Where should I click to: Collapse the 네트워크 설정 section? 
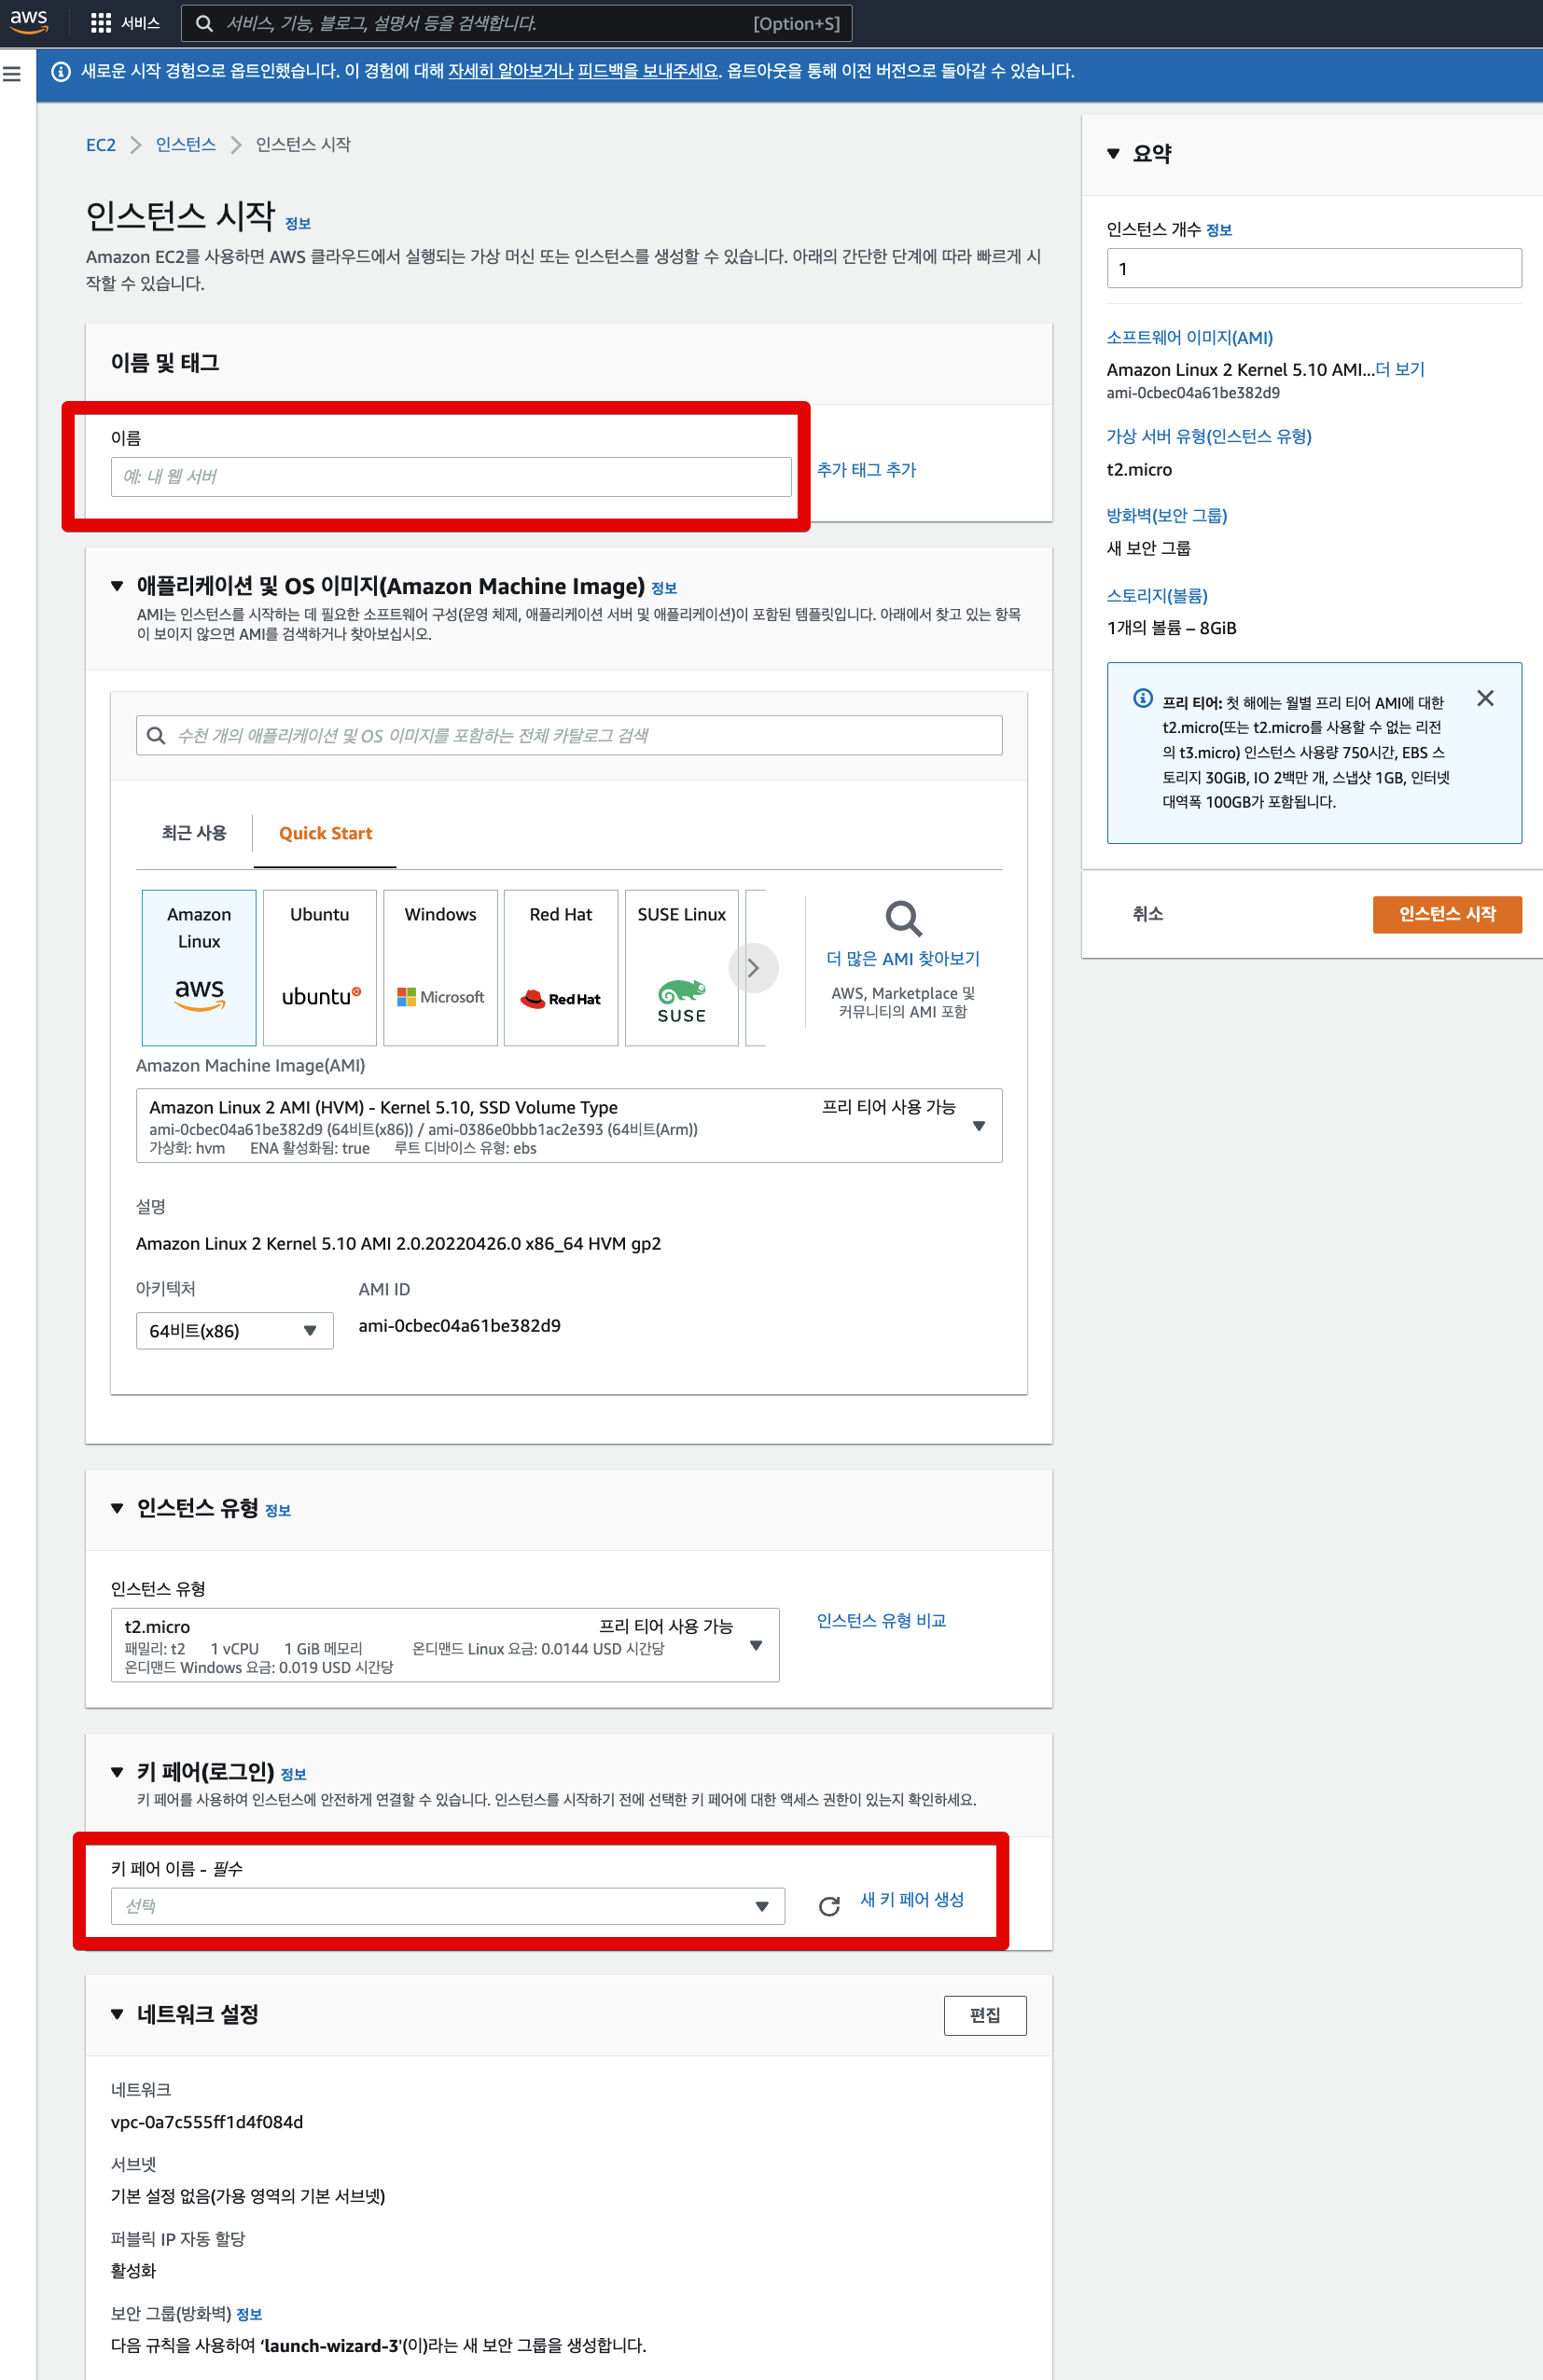coord(117,2014)
